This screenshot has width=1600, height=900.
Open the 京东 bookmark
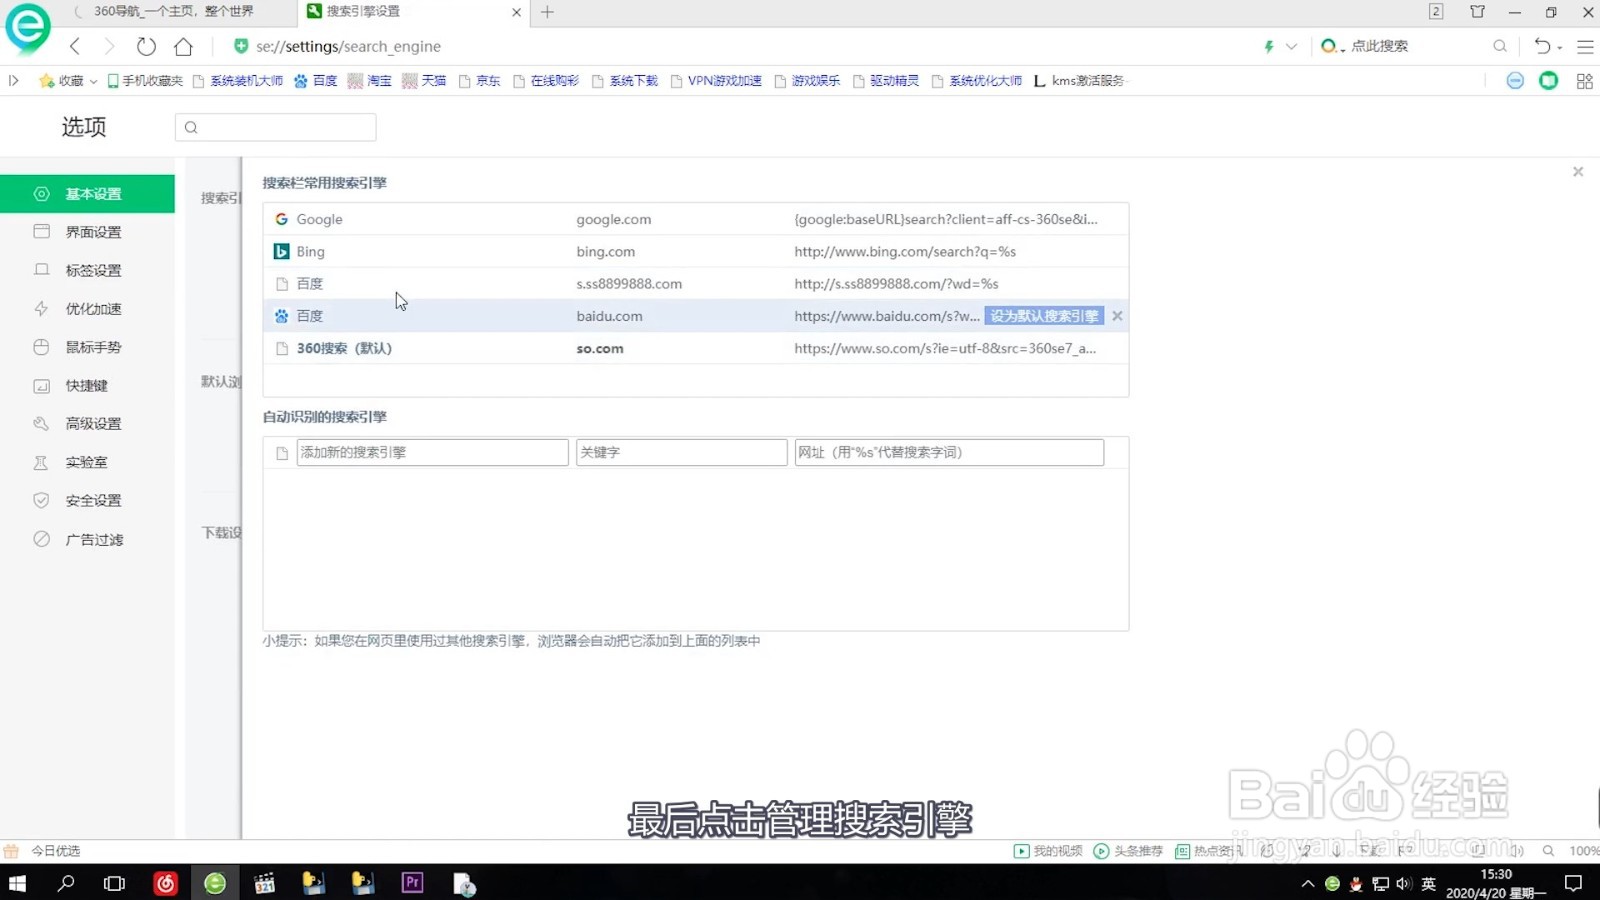(480, 81)
